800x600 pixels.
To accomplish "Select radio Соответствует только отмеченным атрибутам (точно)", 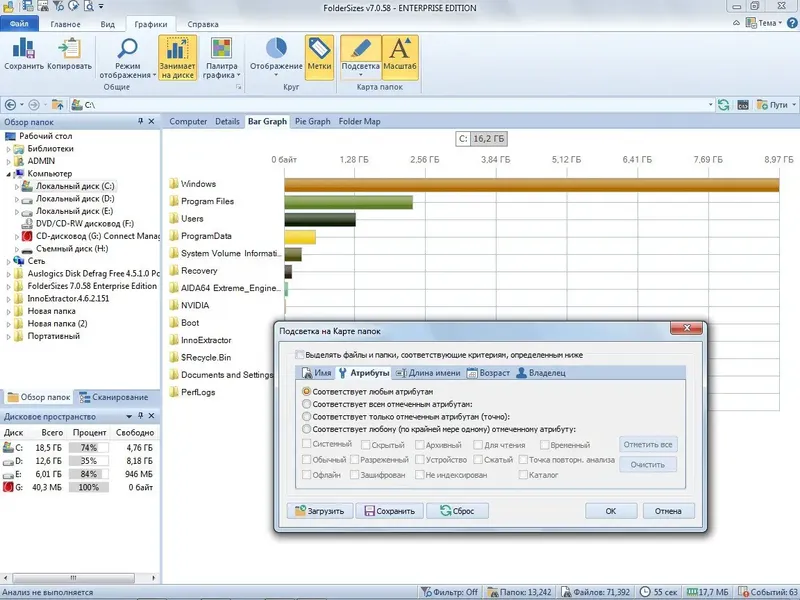I will tap(306, 417).
